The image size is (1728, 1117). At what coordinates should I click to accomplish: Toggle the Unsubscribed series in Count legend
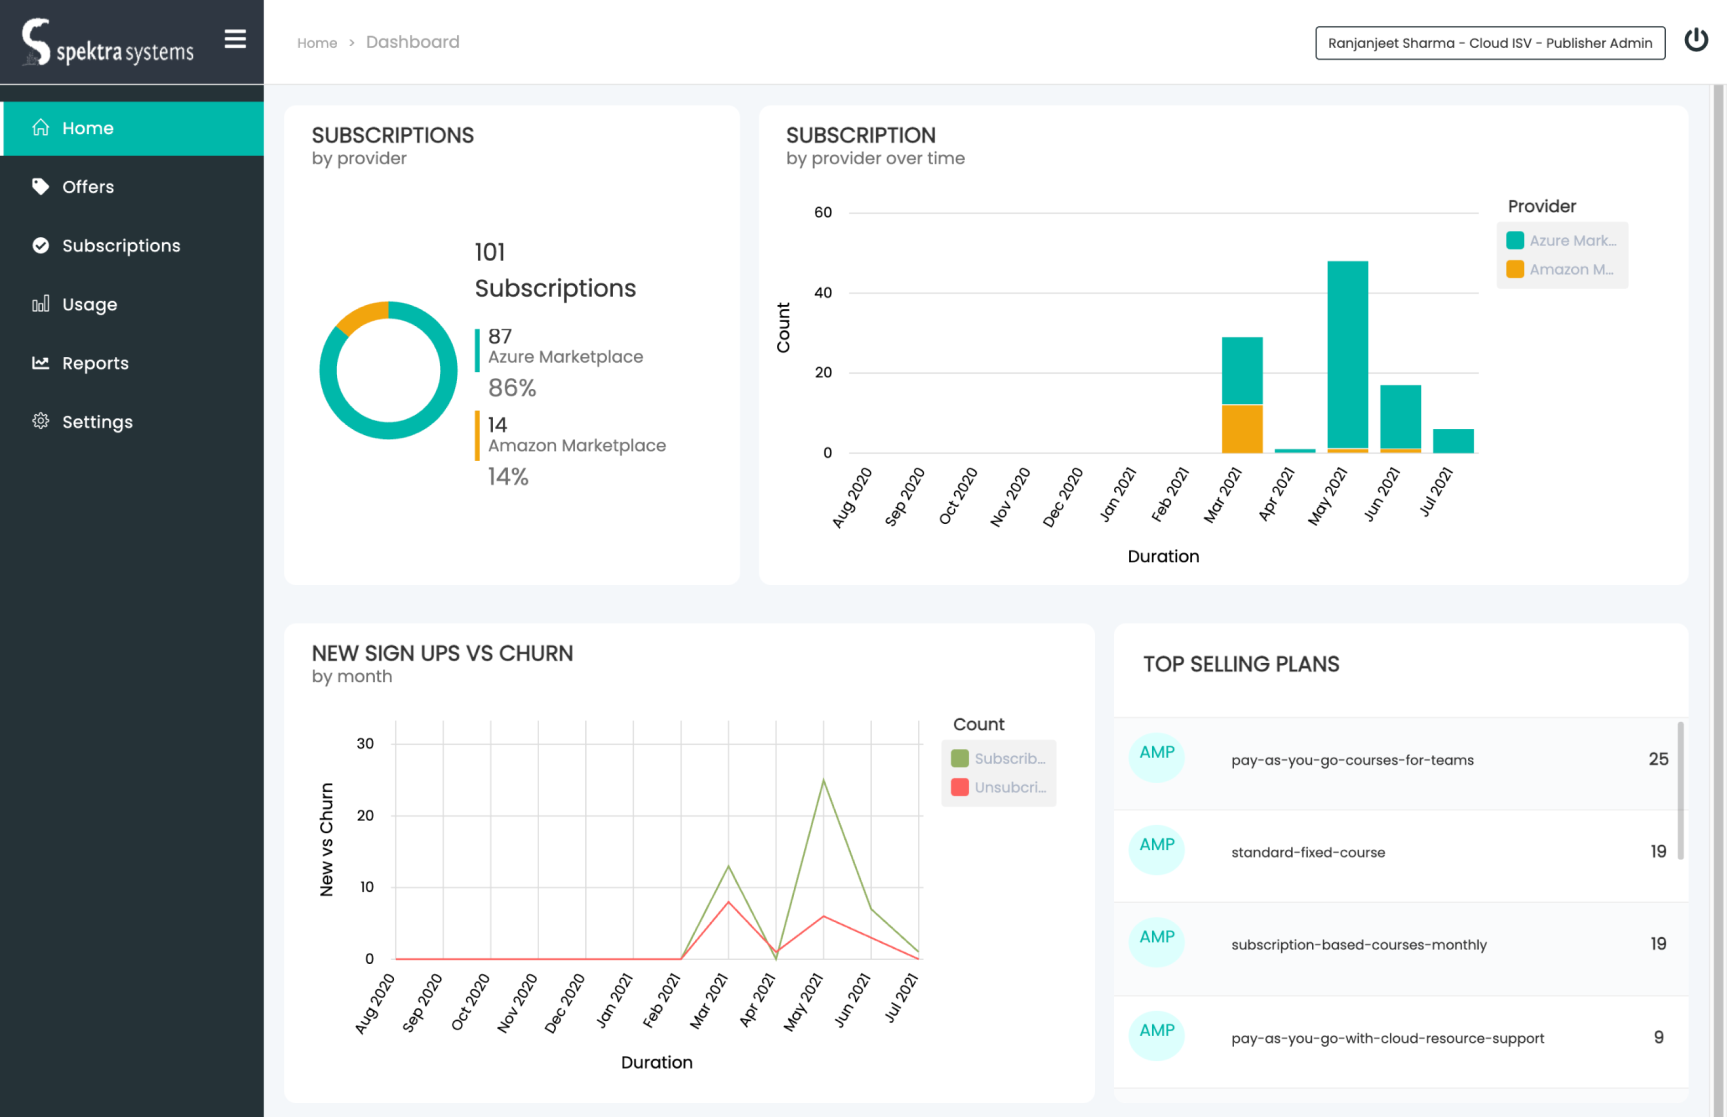tap(998, 787)
